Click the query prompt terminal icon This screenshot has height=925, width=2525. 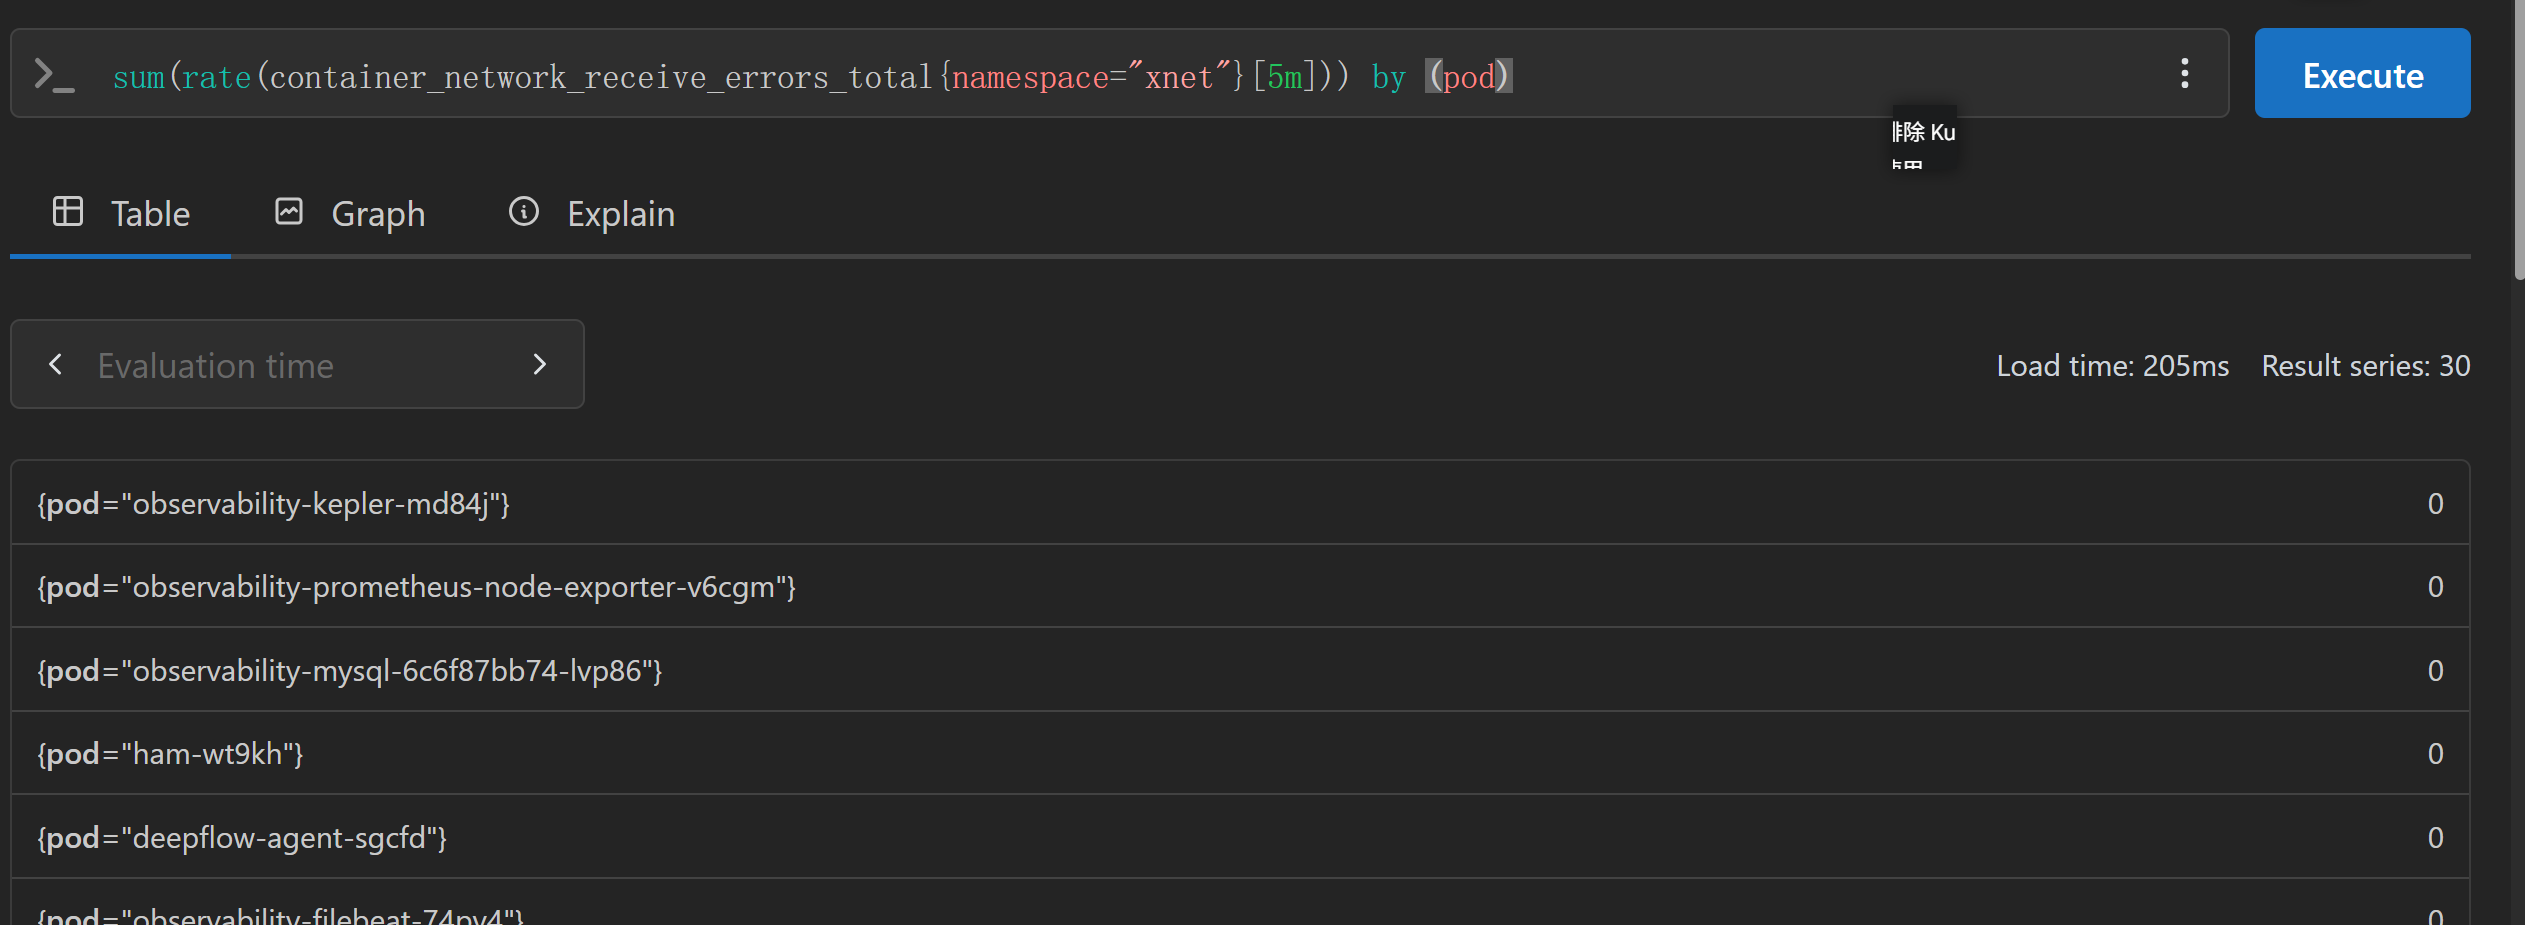point(54,75)
